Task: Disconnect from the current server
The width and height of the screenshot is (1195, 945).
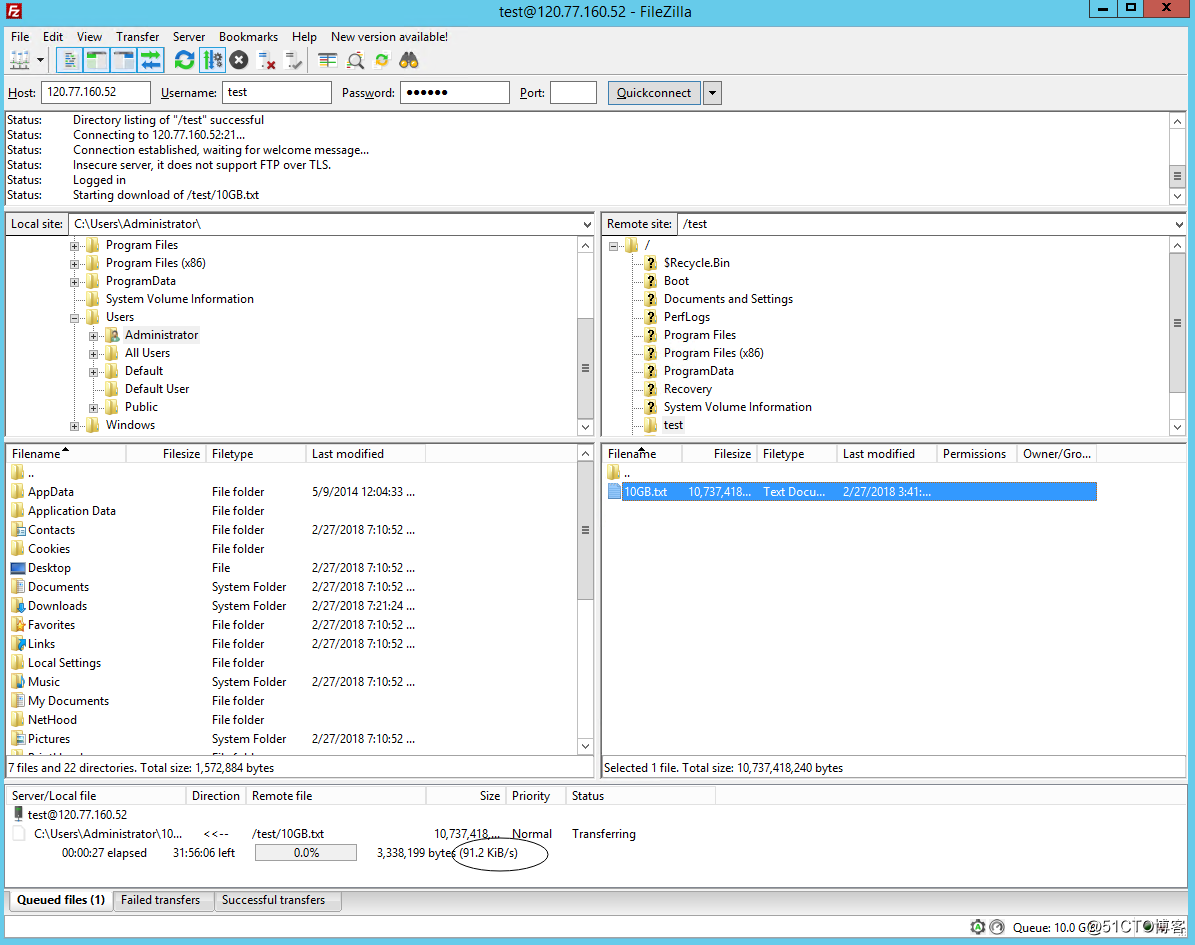Action: click(266, 60)
